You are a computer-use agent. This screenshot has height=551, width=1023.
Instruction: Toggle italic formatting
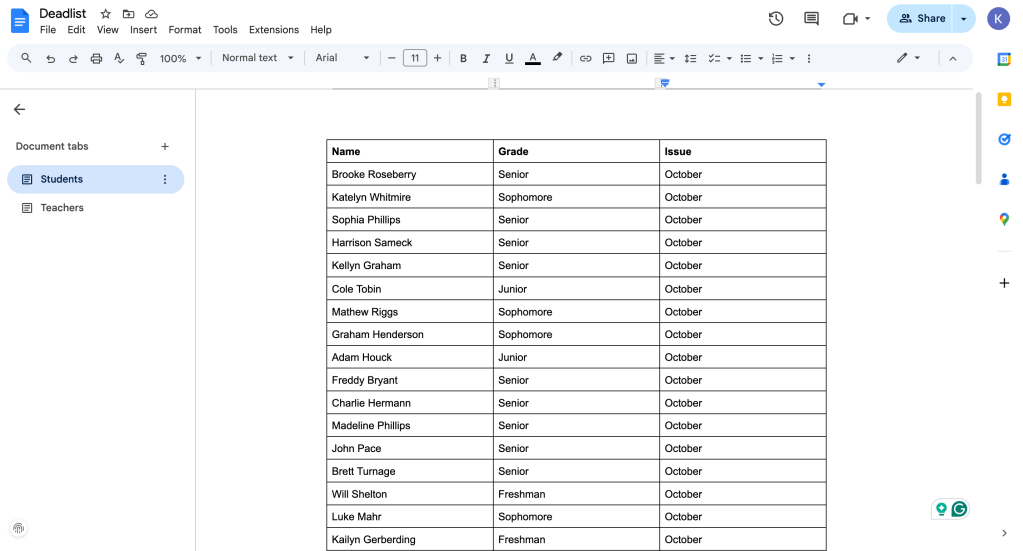point(486,58)
